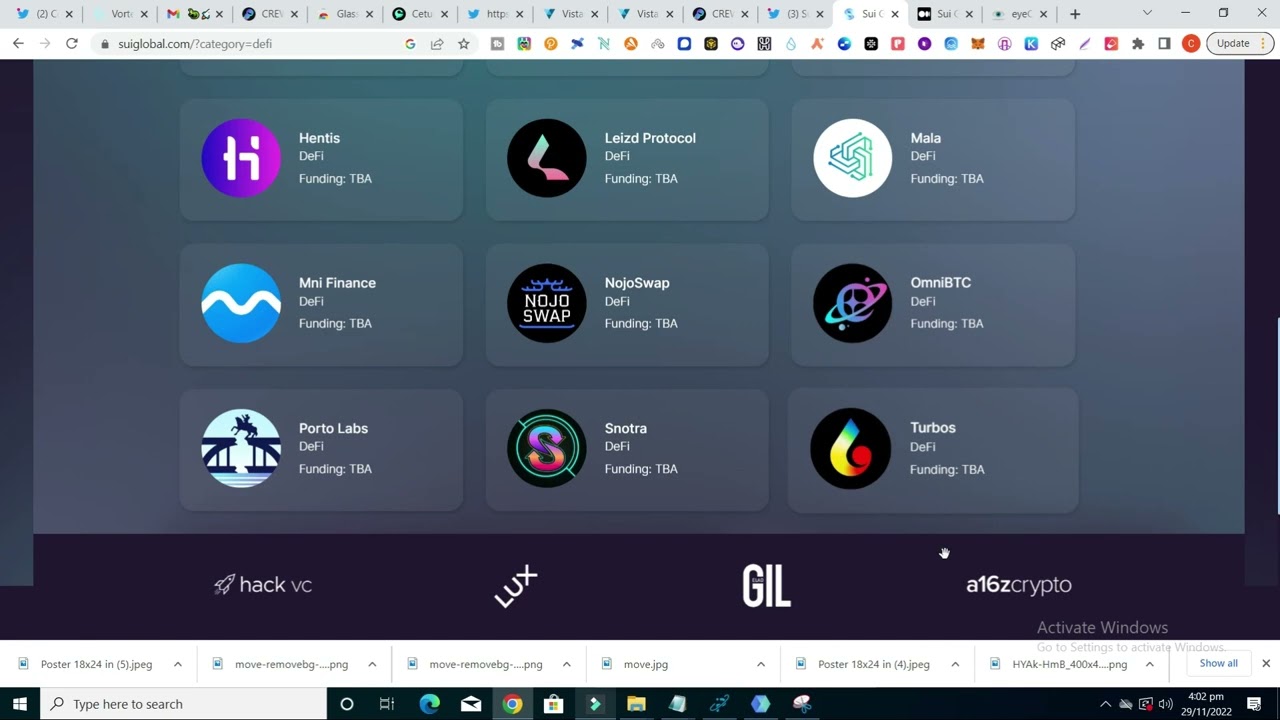
Task: Expand options for the move.jpg download
Action: [x=760, y=664]
